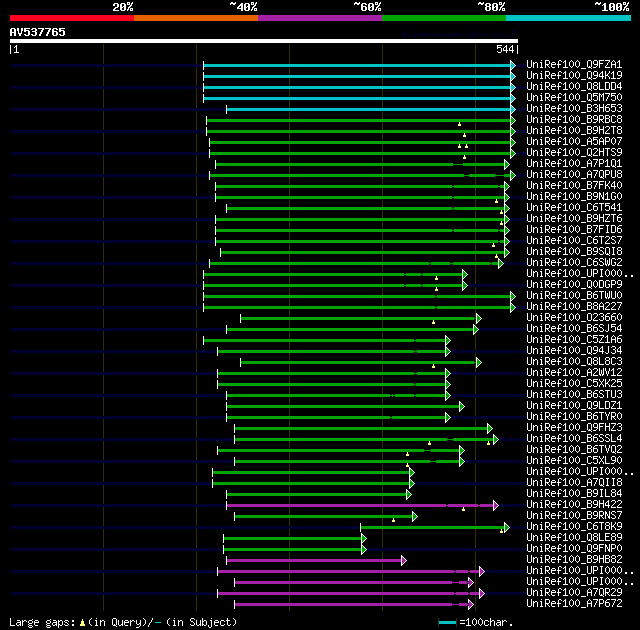Select the UniRef100_A7QR29 label

coord(574,593)
